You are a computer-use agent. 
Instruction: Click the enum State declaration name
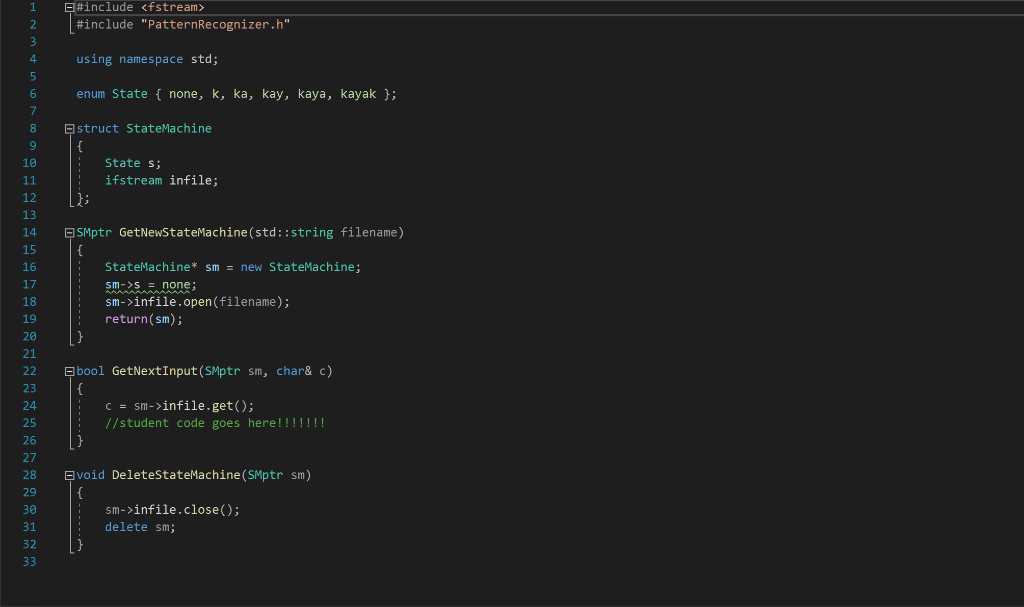coord(129,94)
